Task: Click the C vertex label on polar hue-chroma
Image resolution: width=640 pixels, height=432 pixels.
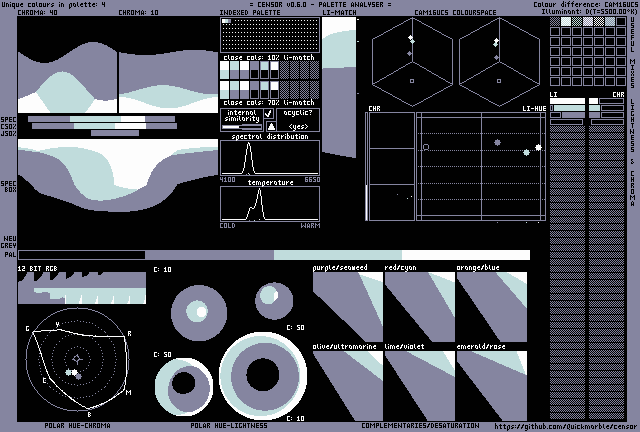Action: [x=44, y=381]
